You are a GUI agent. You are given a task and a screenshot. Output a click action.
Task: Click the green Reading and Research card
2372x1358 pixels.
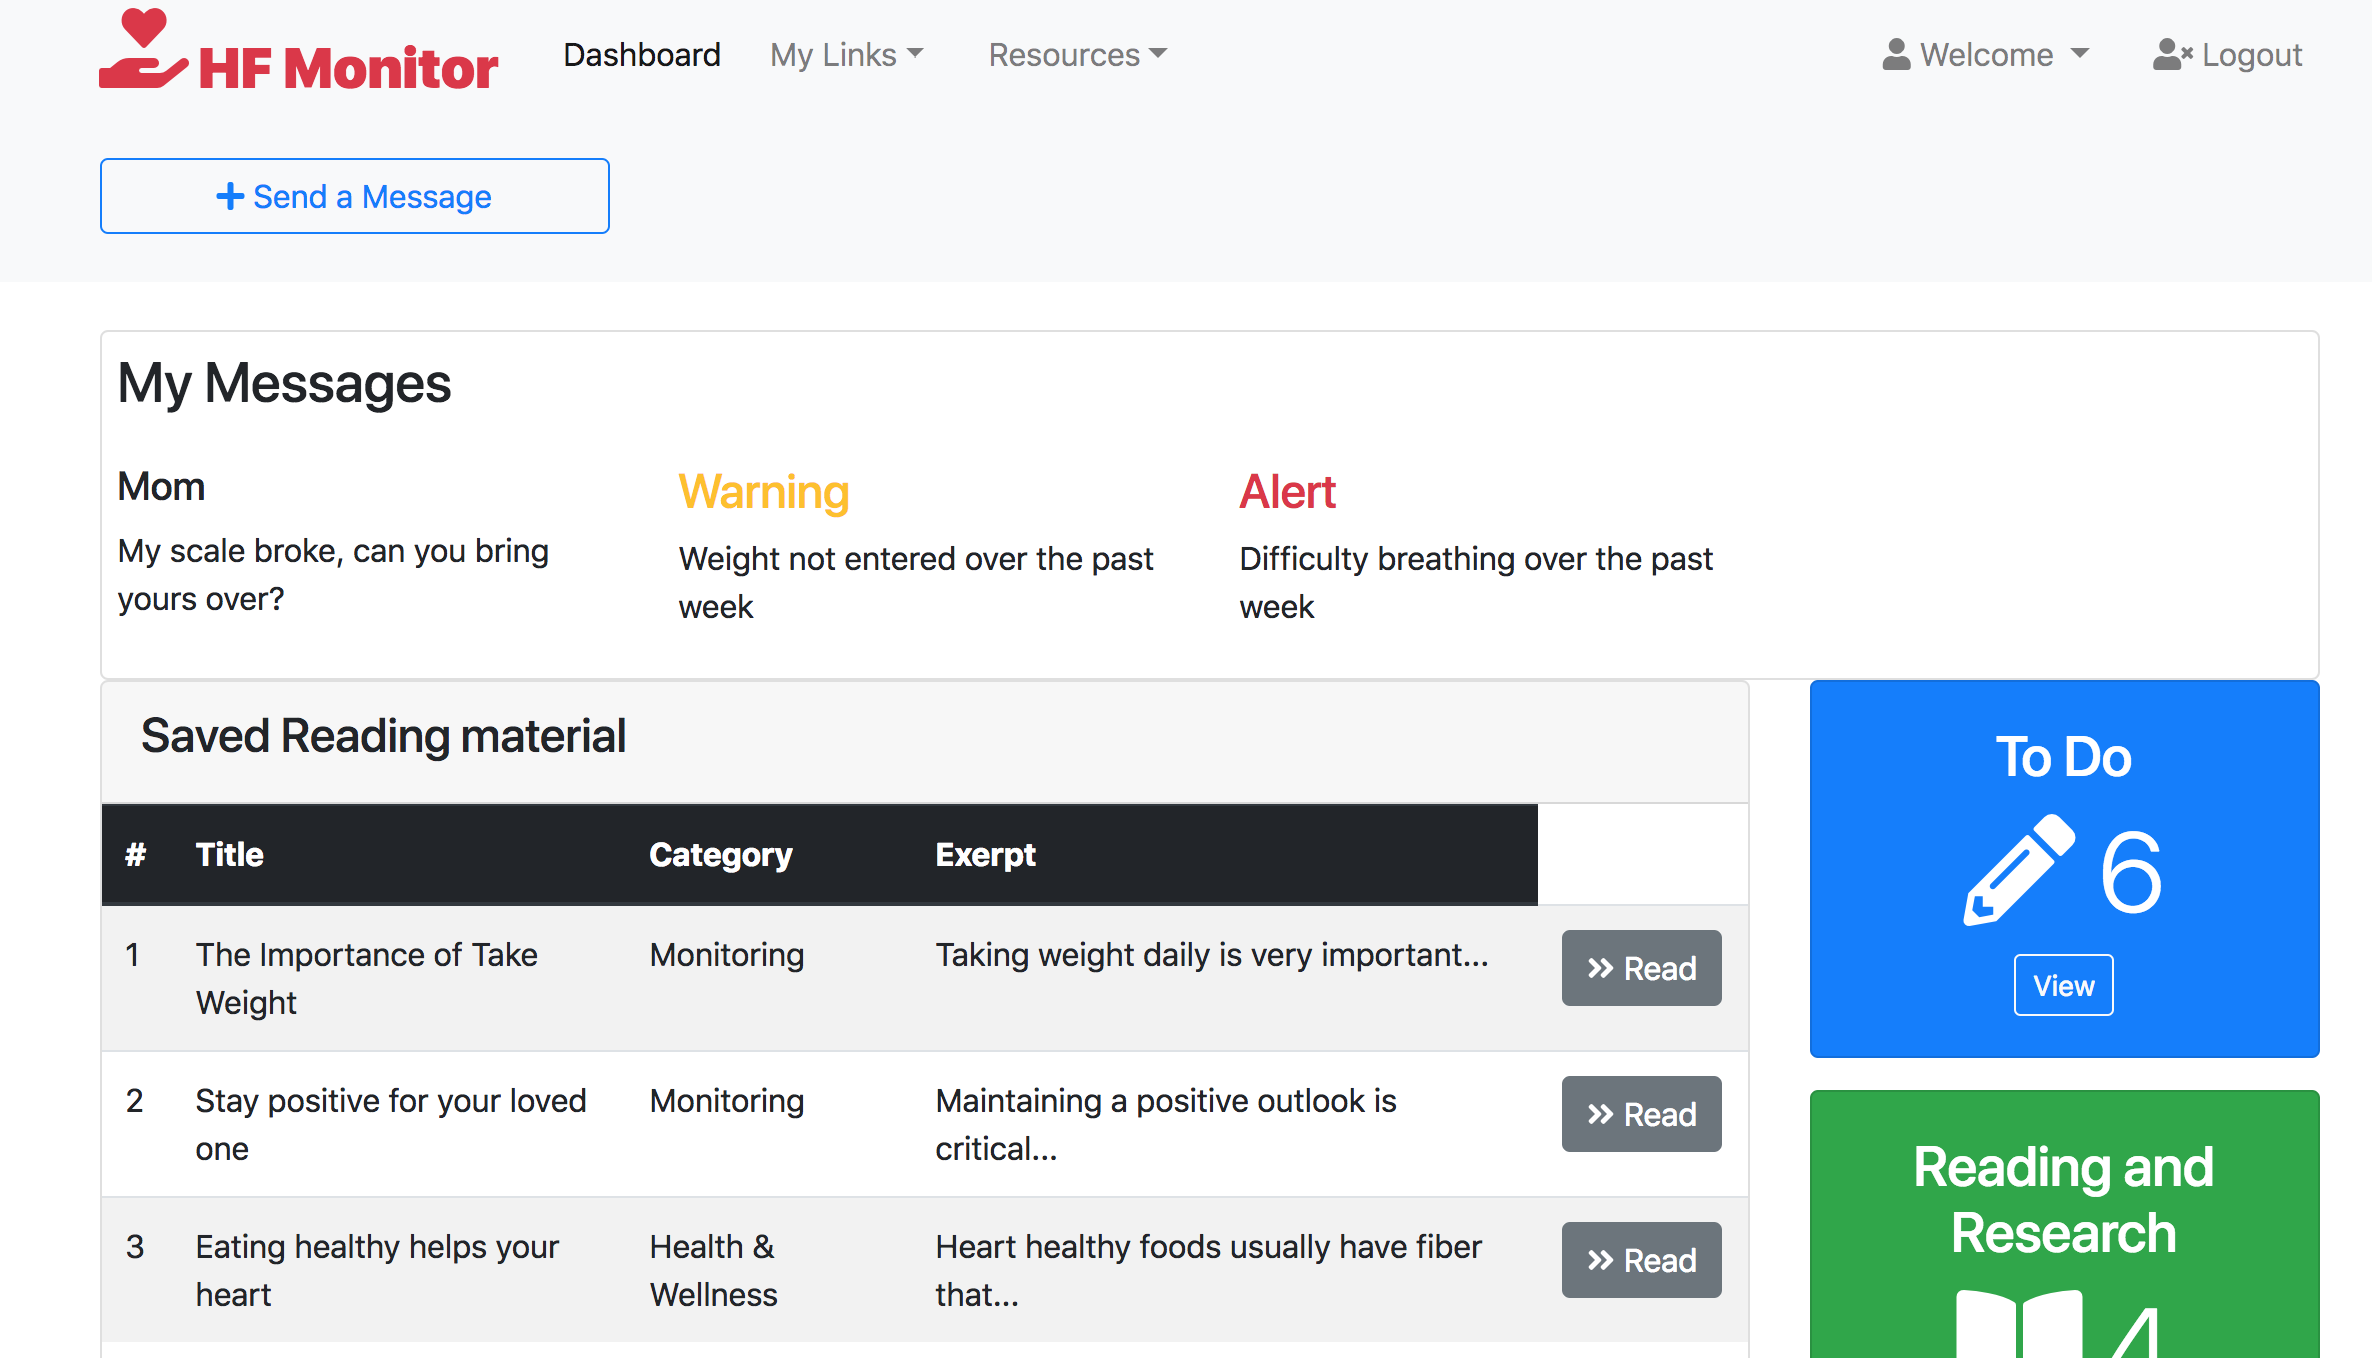coord(2063,1200)
